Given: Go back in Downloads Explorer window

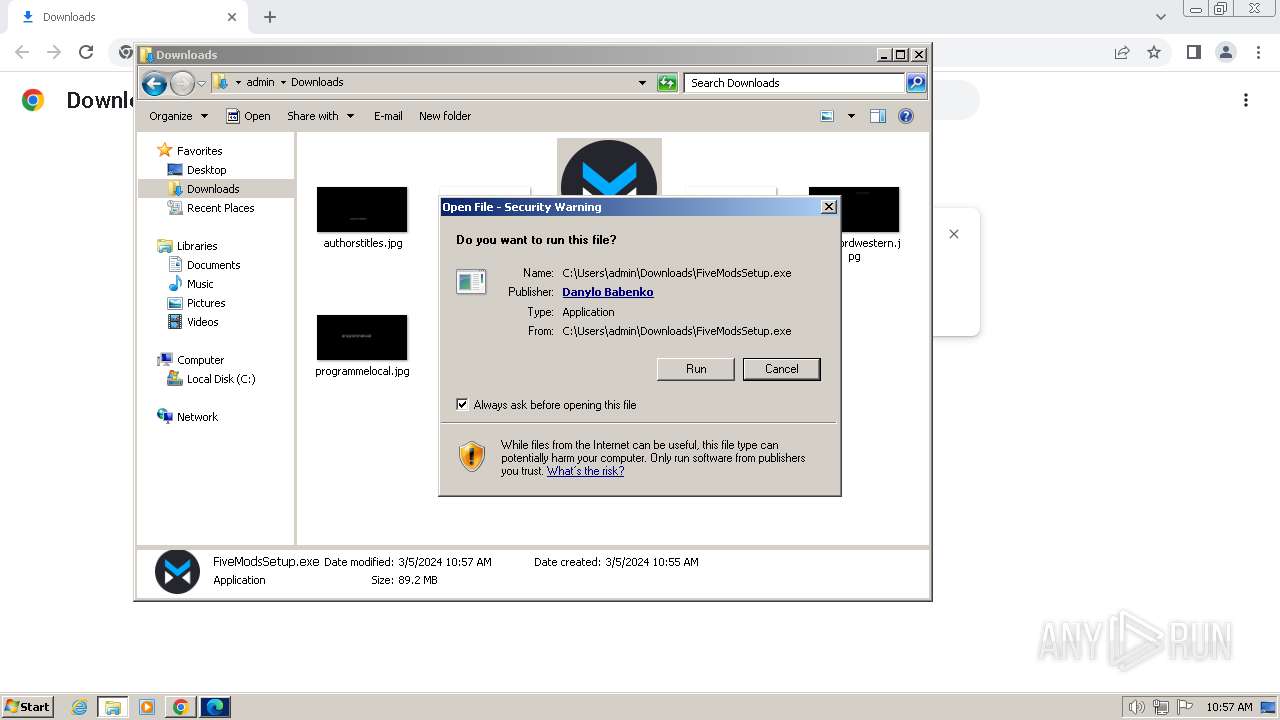Looking at the screenshot, I should click(x=154, y=83).
